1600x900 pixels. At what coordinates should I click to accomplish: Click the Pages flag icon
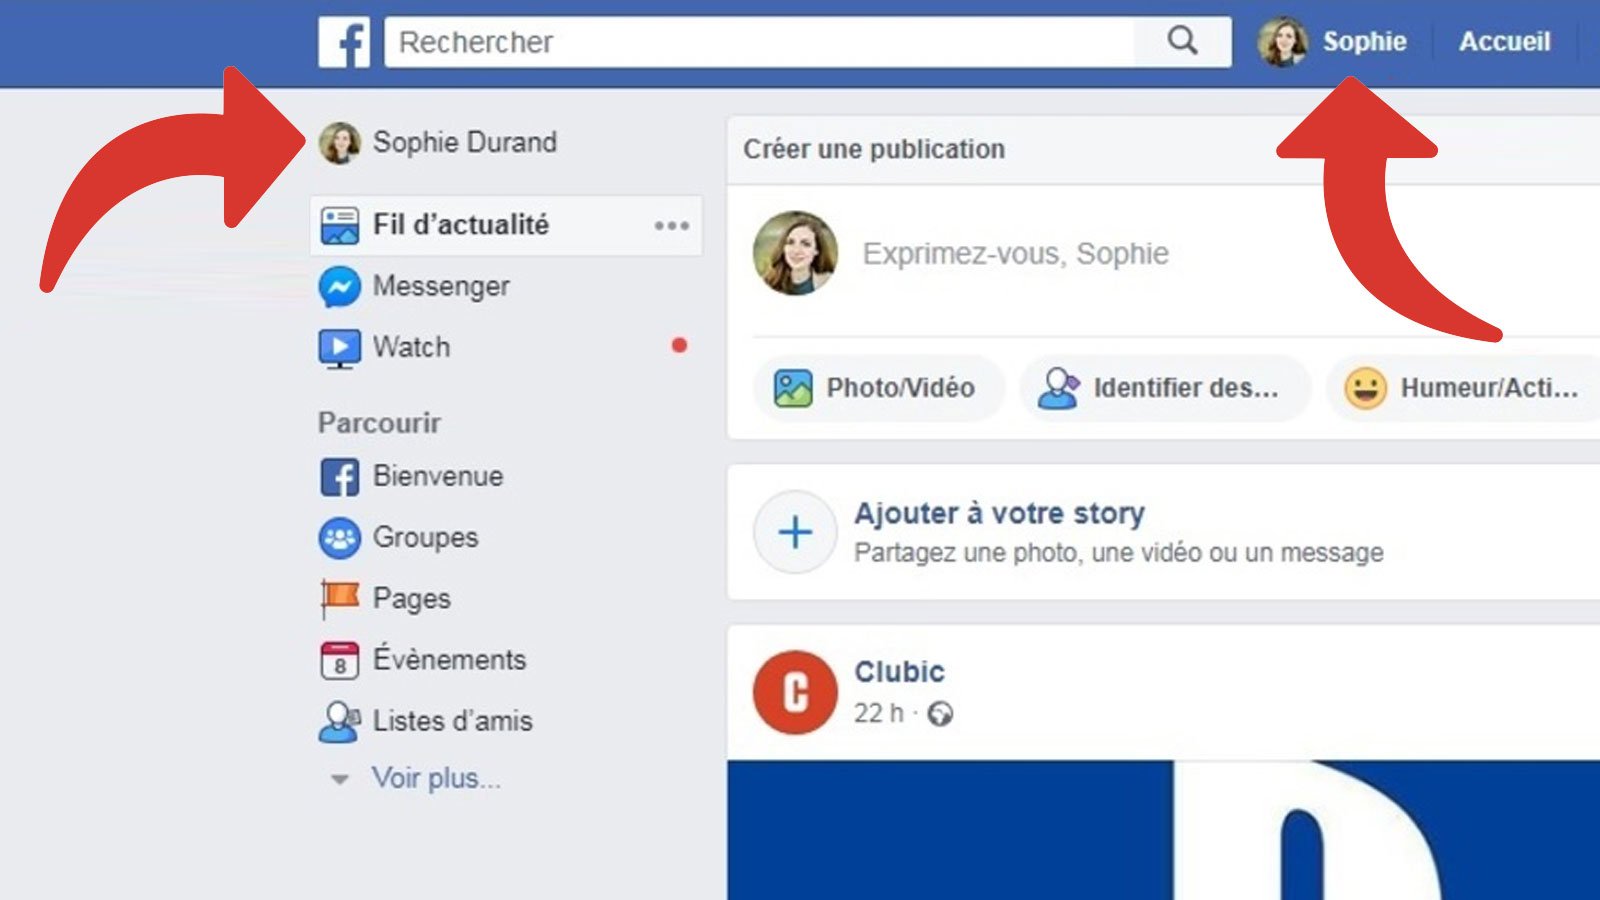point(340,598)
